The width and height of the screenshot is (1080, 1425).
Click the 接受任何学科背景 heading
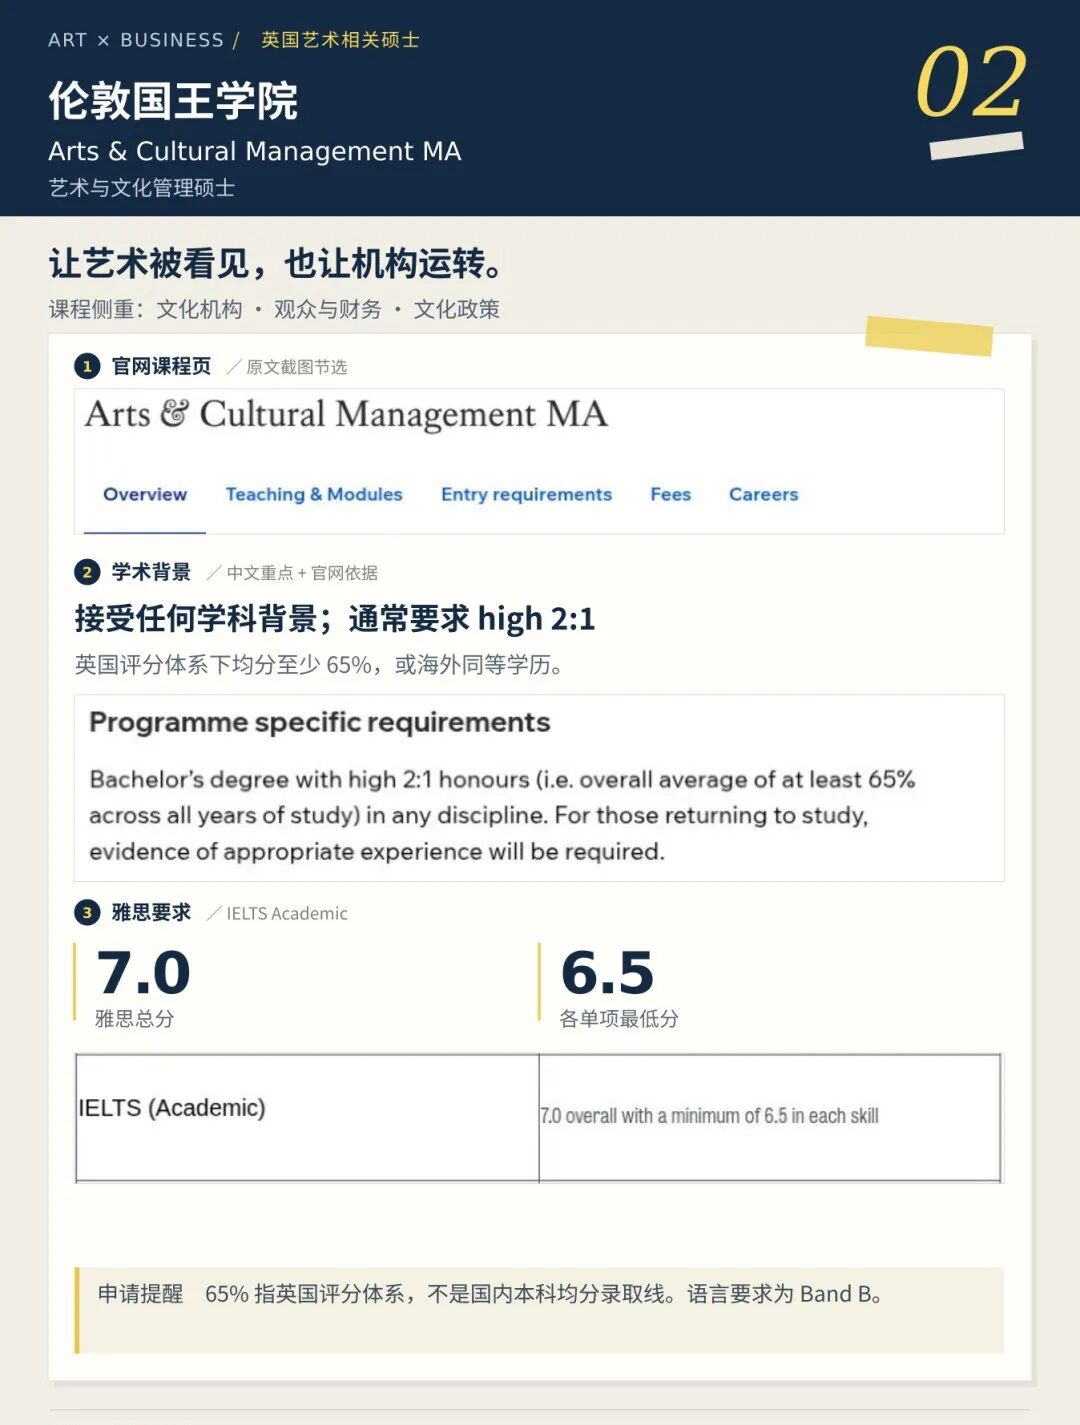point(334,618)
